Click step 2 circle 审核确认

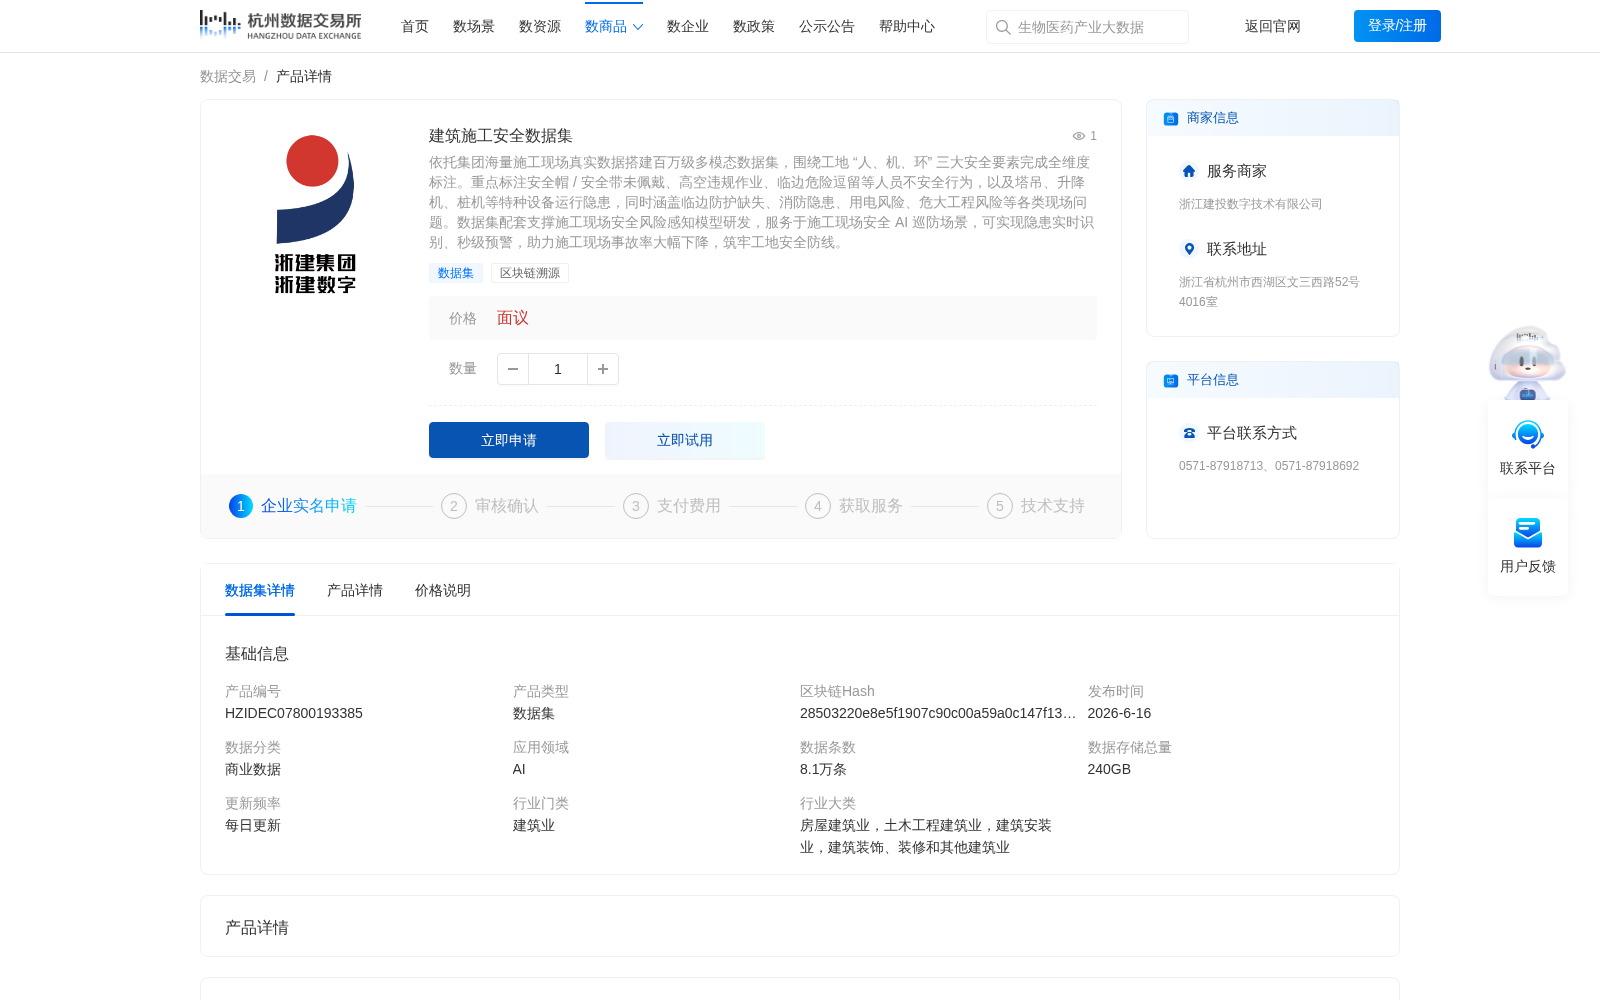454,506
